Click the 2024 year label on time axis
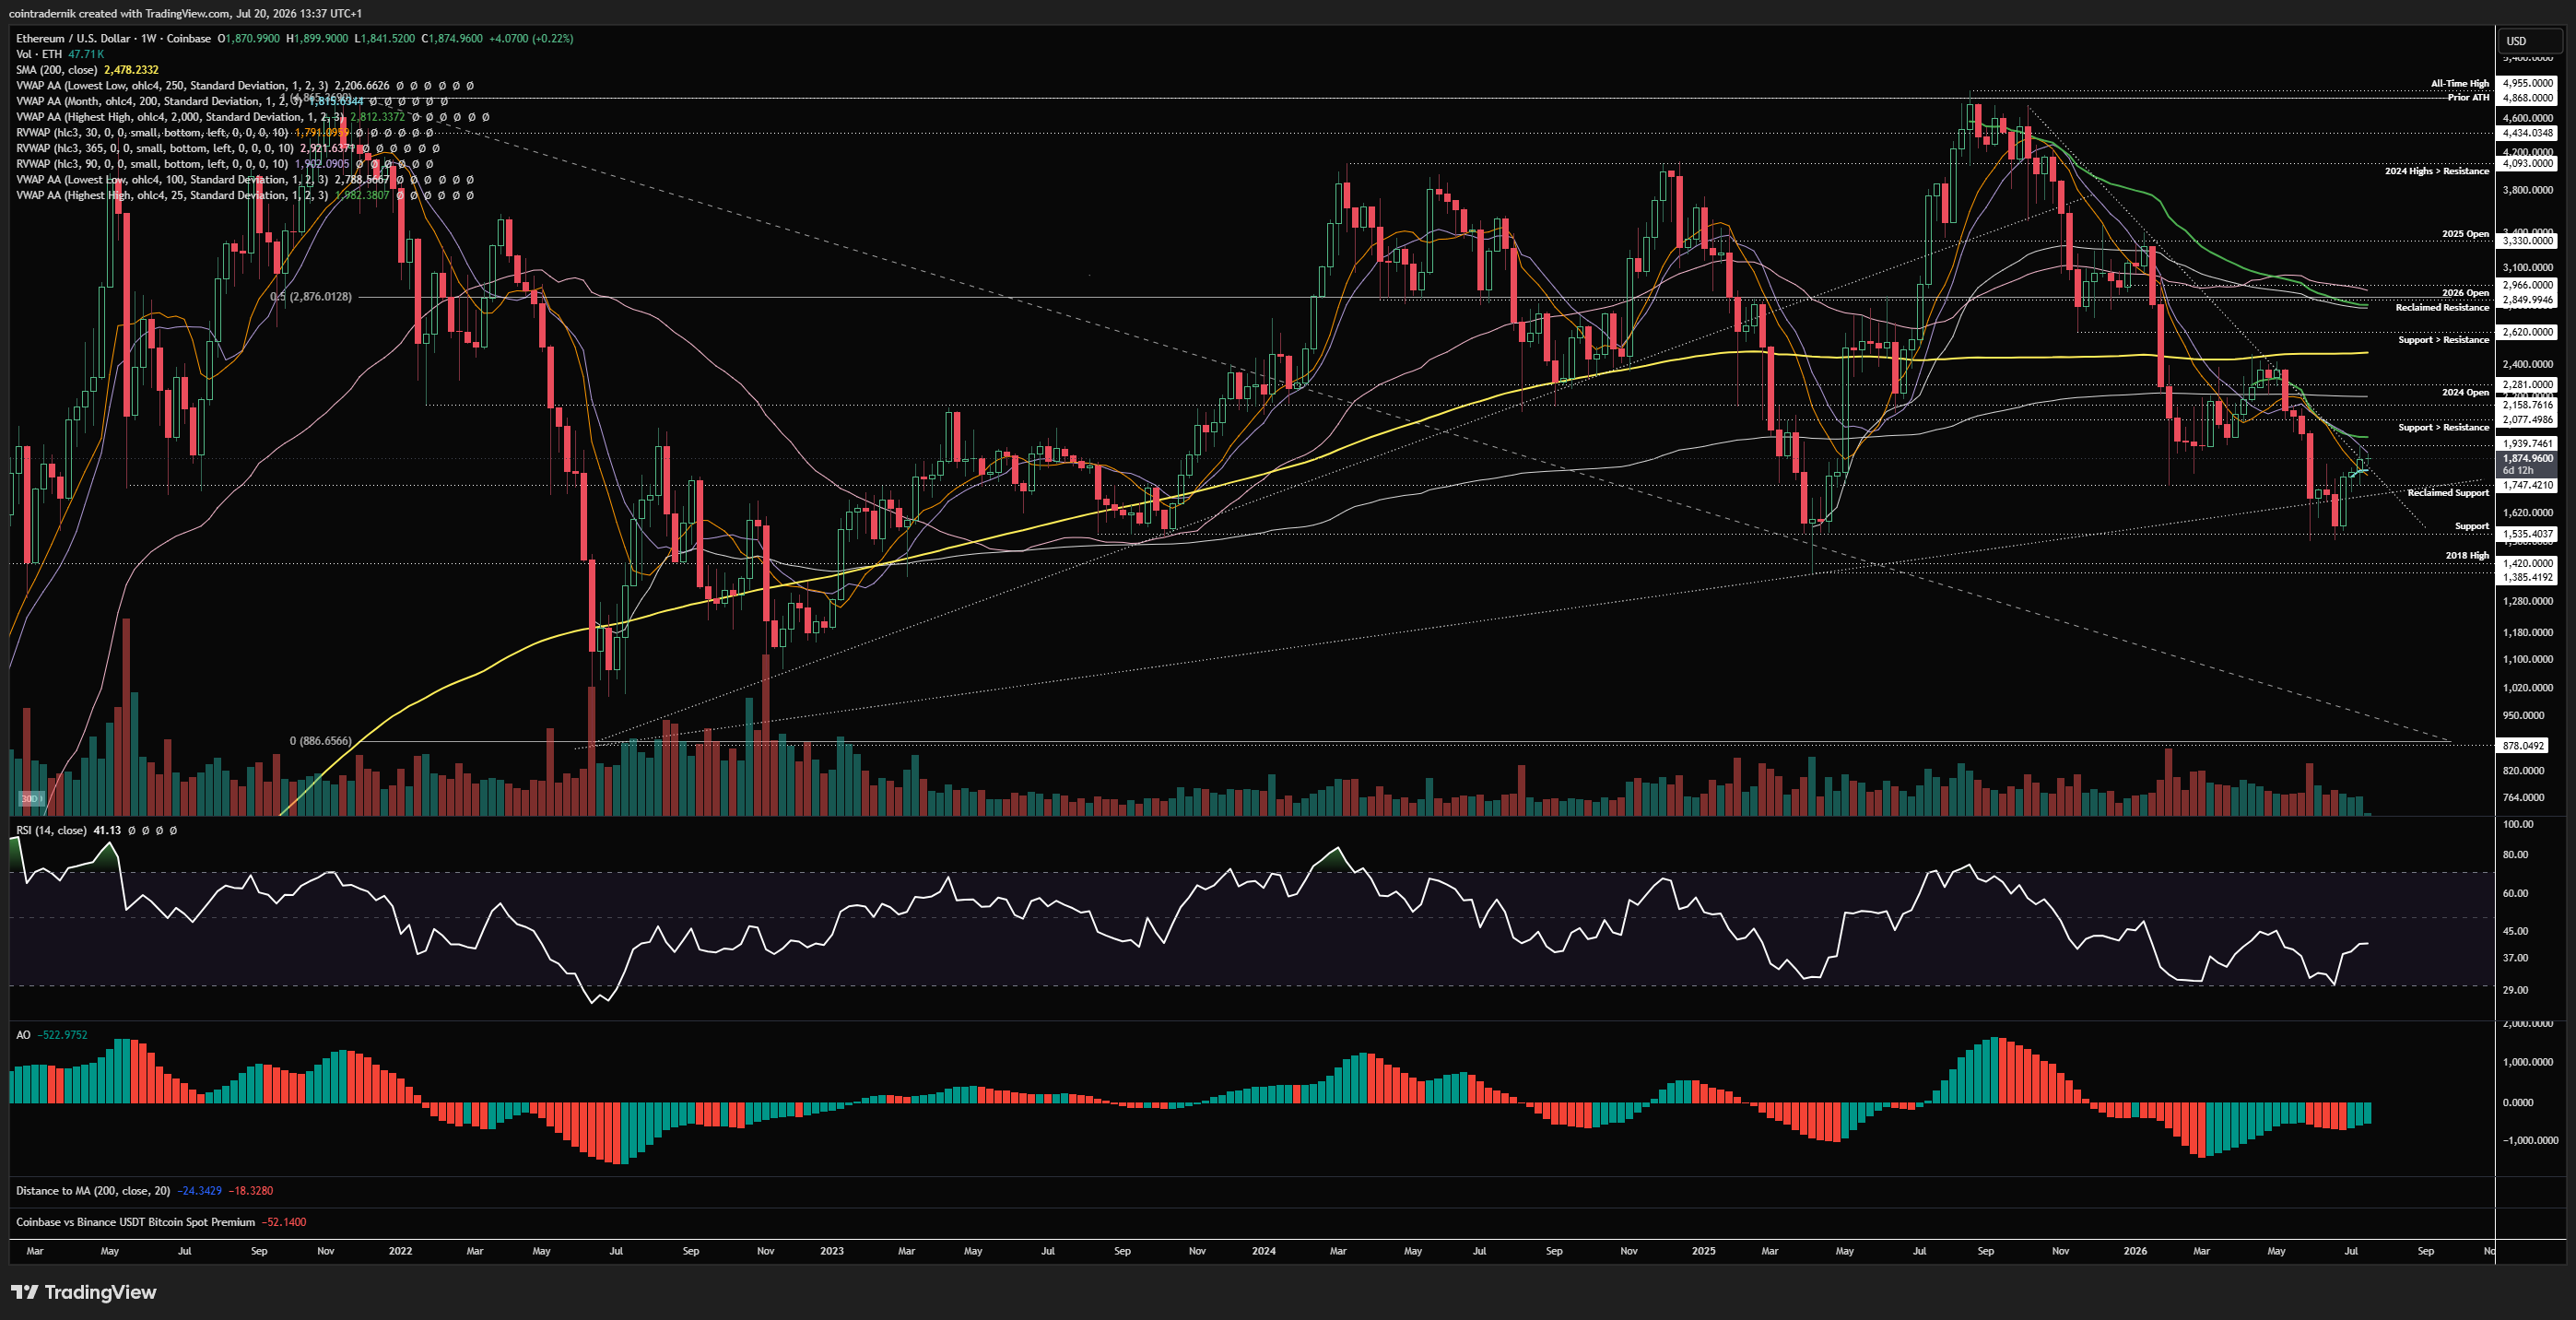The width and height of the screenshot is (2576, 1320). click(x=1263, y=1251)
